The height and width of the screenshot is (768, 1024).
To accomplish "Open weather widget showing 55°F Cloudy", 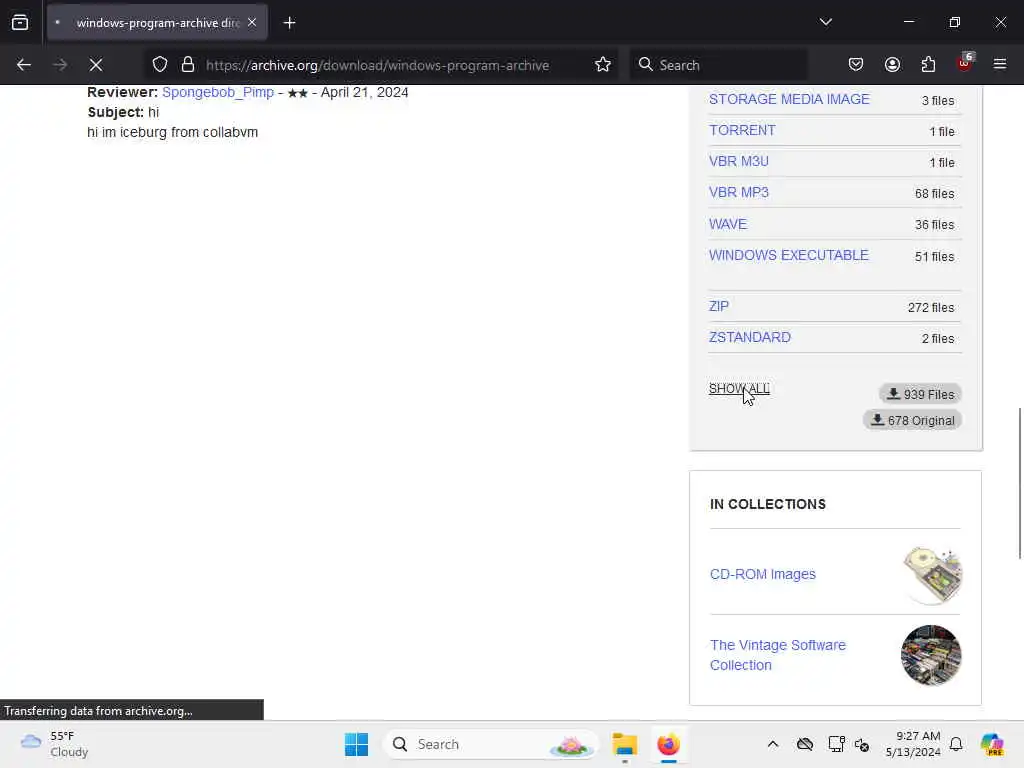I will point(54,744).
